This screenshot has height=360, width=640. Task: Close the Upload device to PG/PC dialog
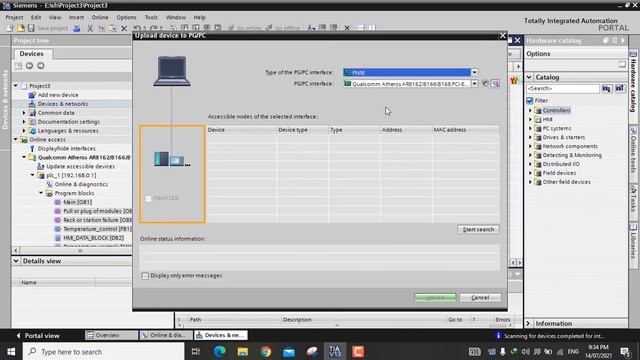503,36
